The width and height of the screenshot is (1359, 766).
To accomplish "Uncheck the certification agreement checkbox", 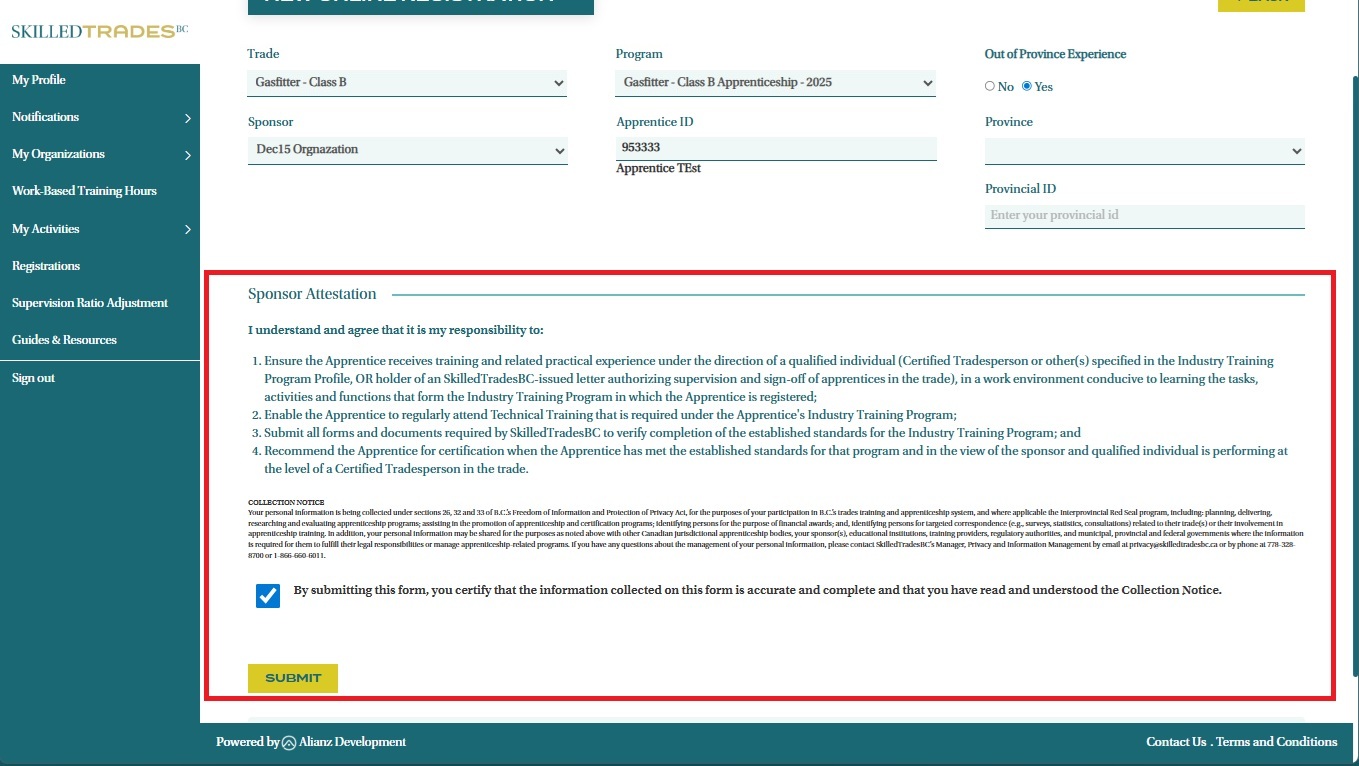I will pyautogui.click(x=268, y=596).
